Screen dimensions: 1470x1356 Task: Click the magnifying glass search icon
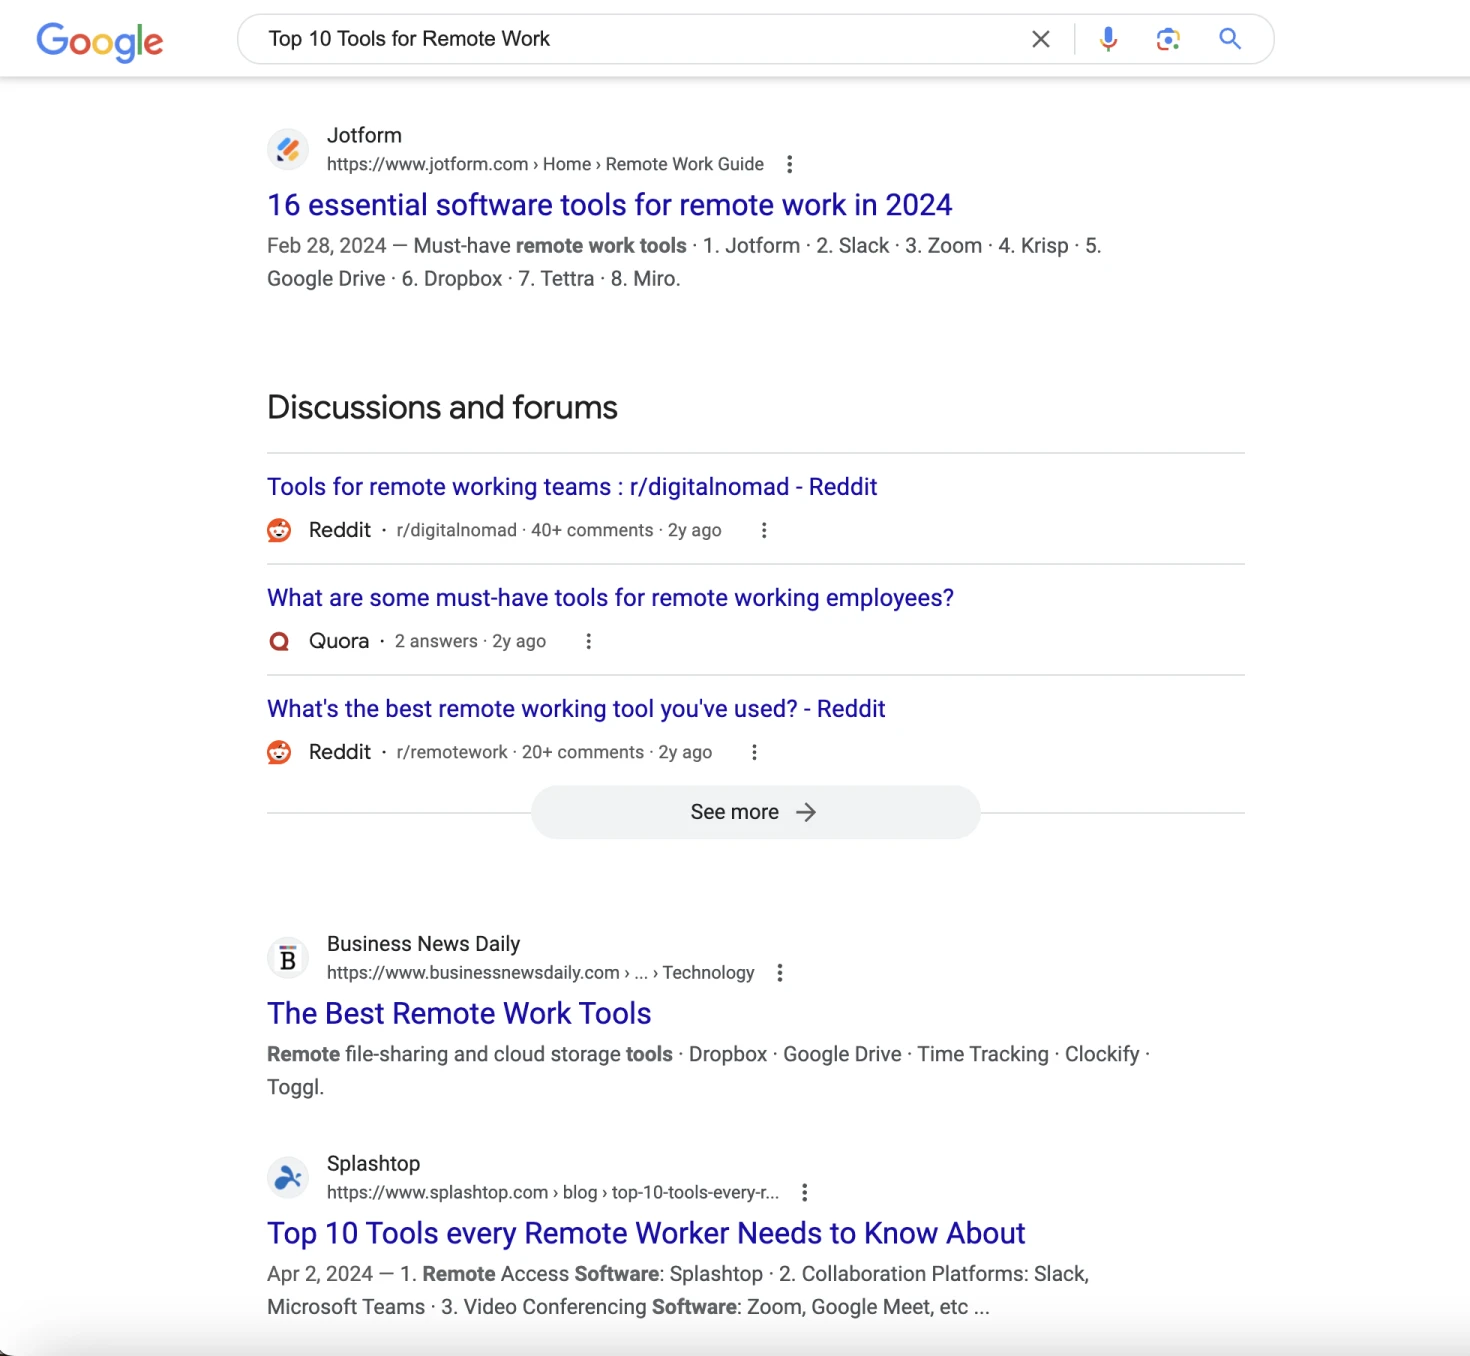click(1230, 39)
